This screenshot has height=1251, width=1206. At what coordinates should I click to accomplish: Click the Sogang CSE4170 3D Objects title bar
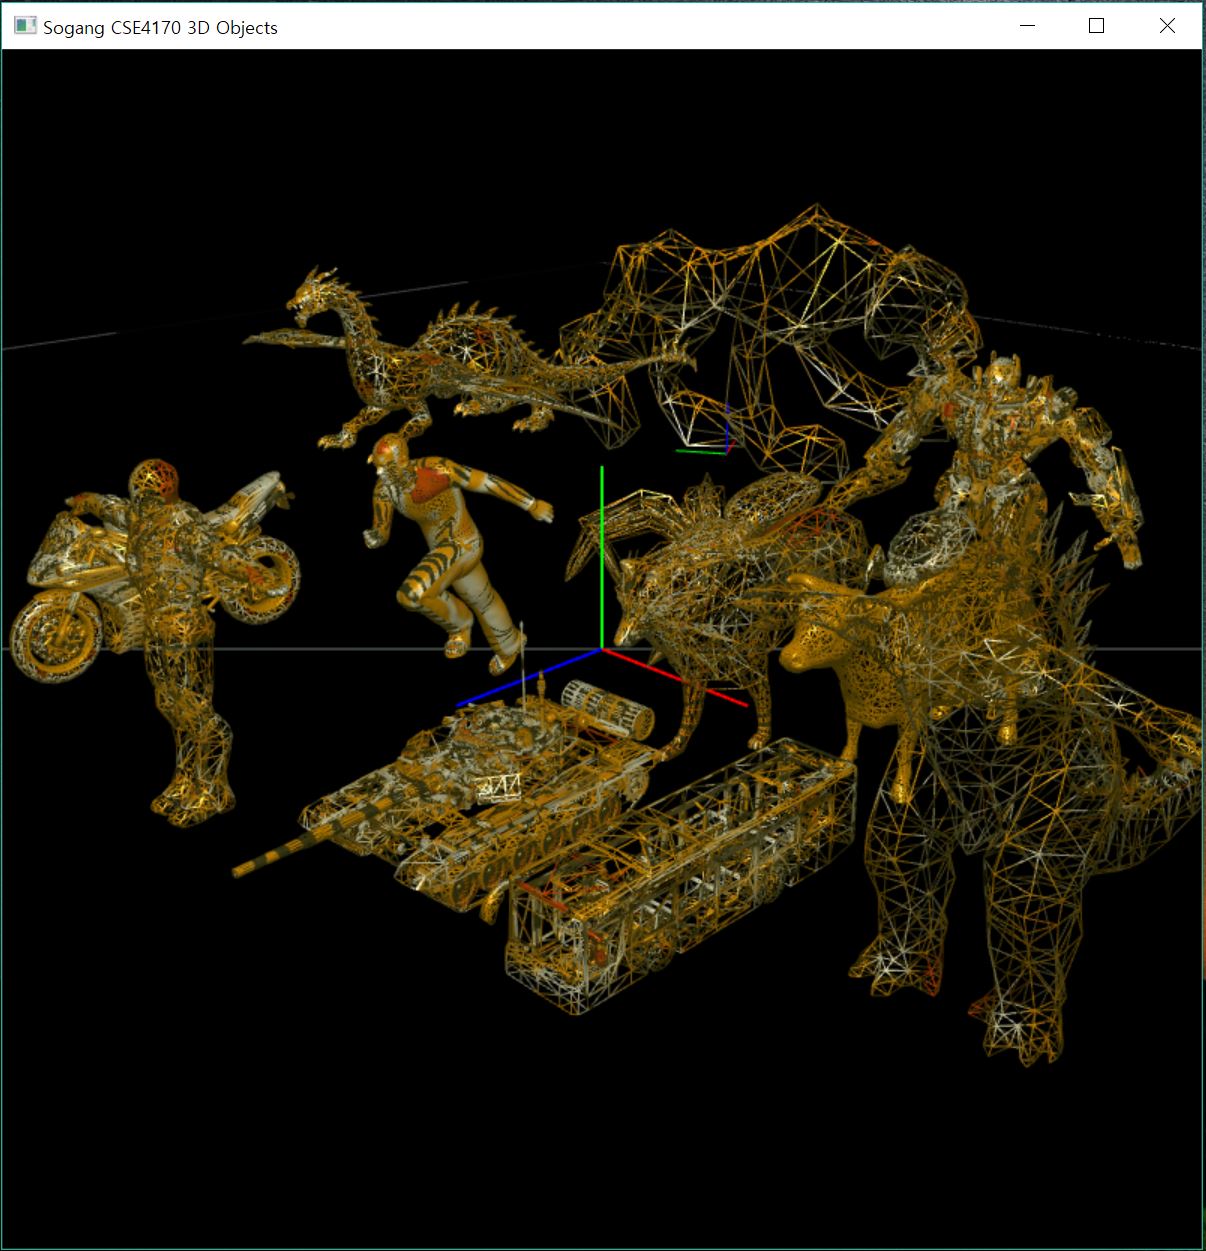(x=400, y=27)
